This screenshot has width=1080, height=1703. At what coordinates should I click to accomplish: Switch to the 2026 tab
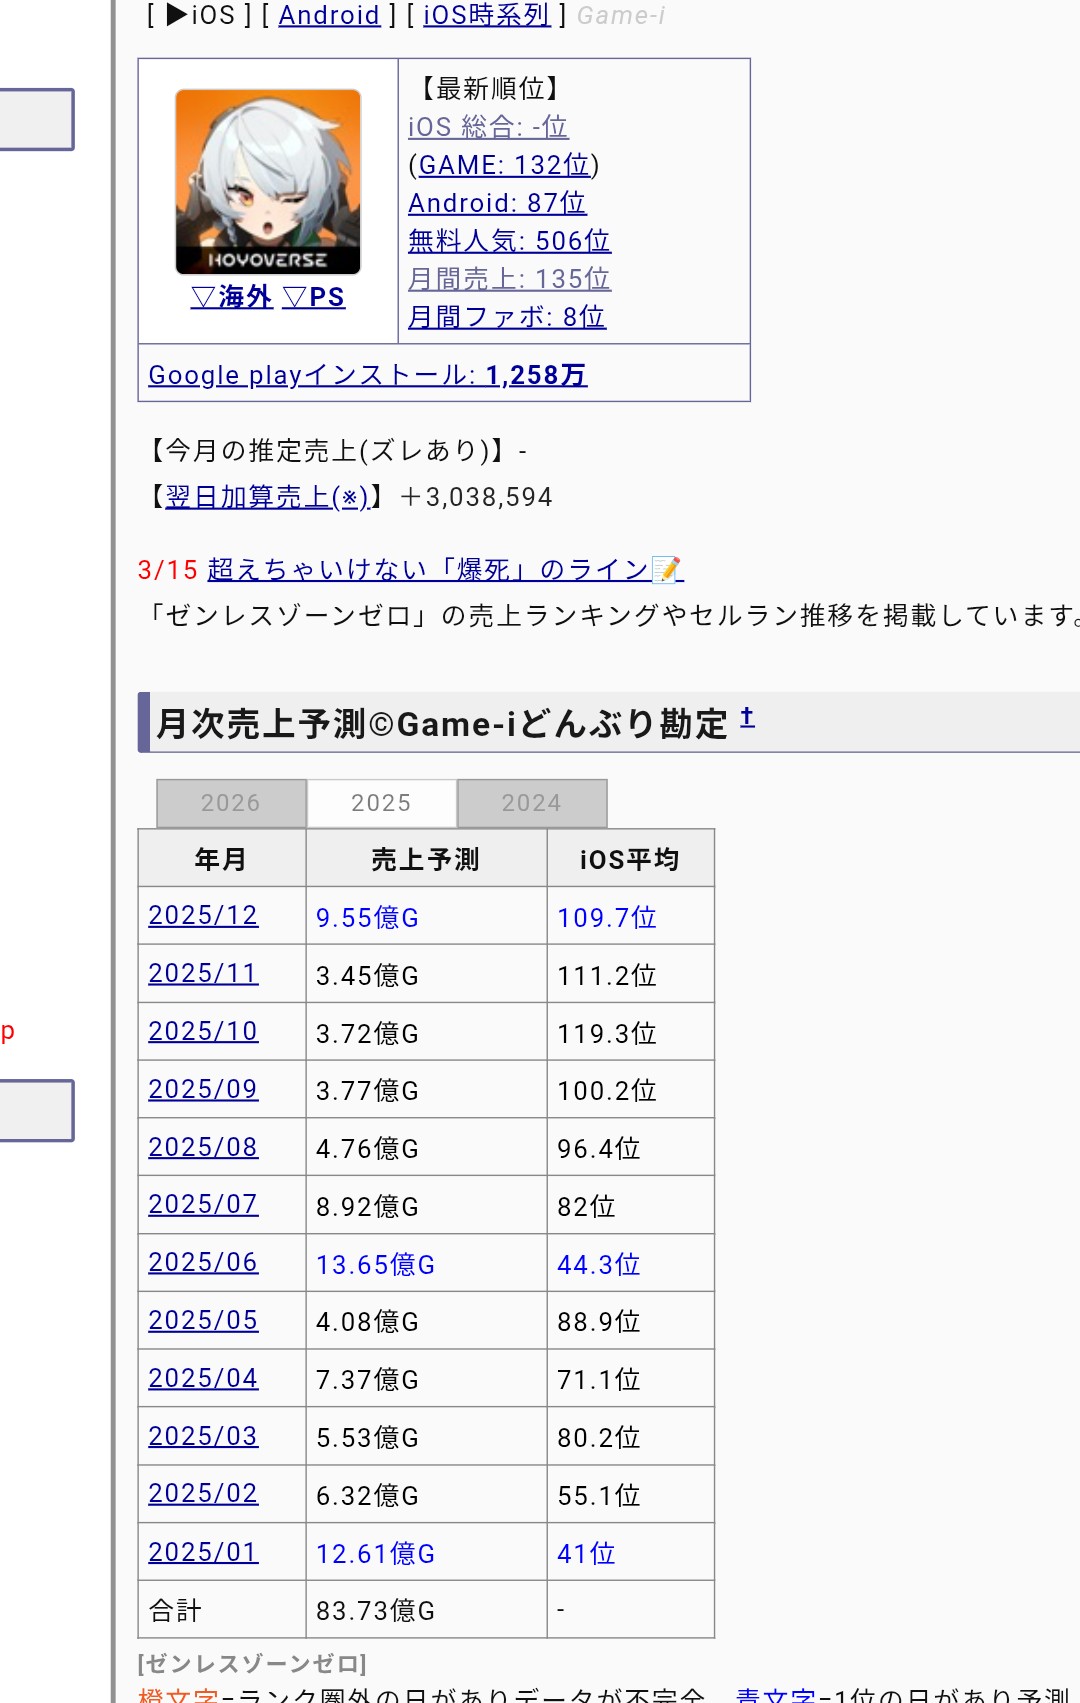(231, 803)
